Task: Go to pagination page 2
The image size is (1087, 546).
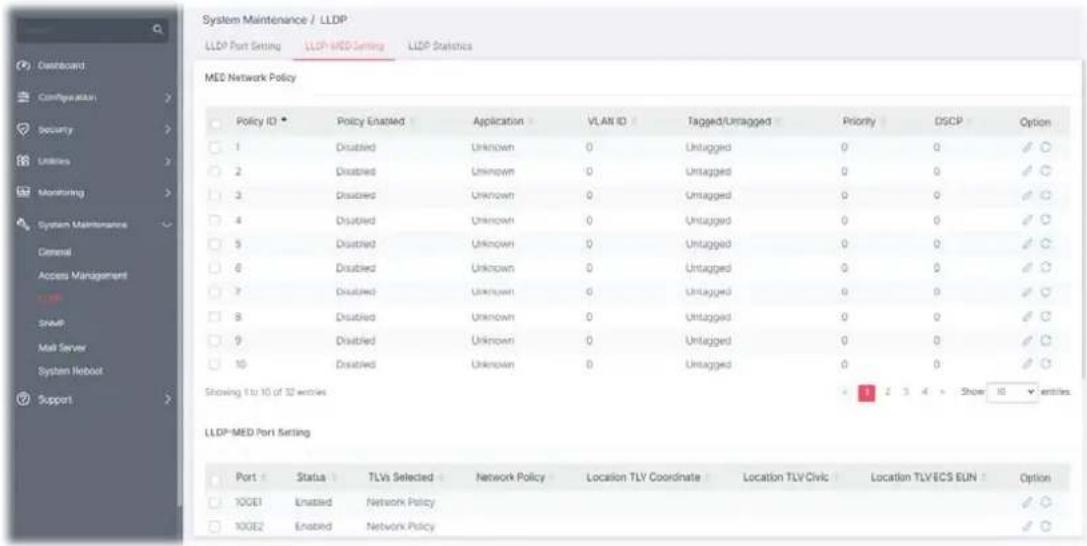Action: coord(887,391)
